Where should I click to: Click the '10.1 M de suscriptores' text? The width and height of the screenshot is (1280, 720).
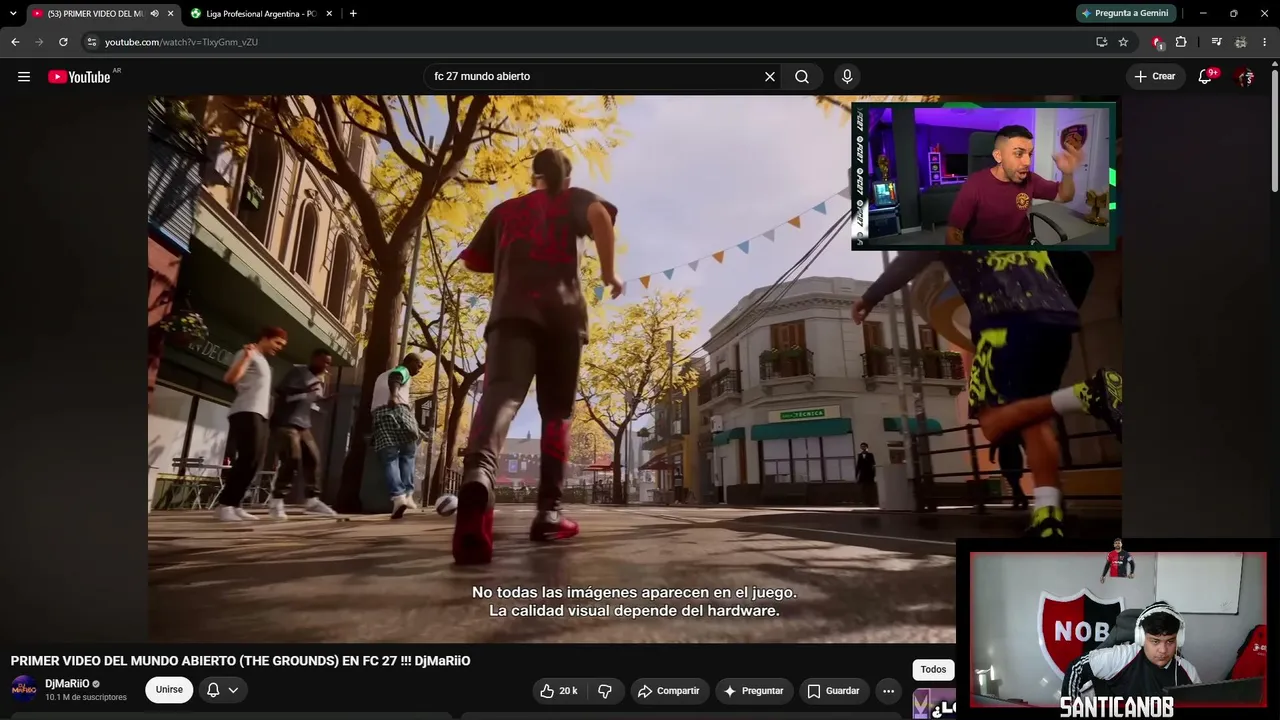pyautogui.click(x=86, y=697)
